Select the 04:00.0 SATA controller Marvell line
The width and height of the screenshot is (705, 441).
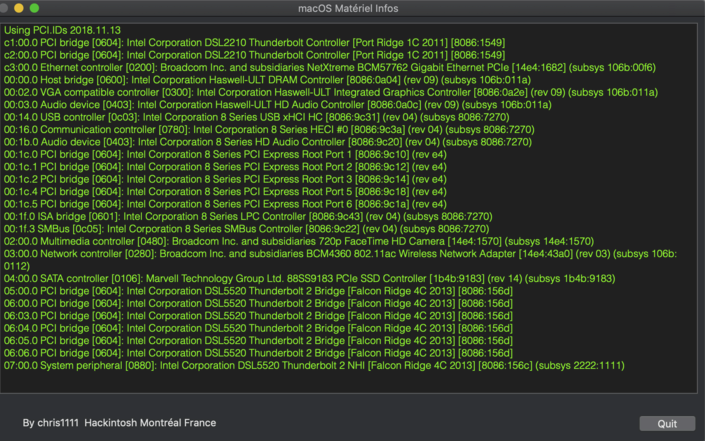310,279
